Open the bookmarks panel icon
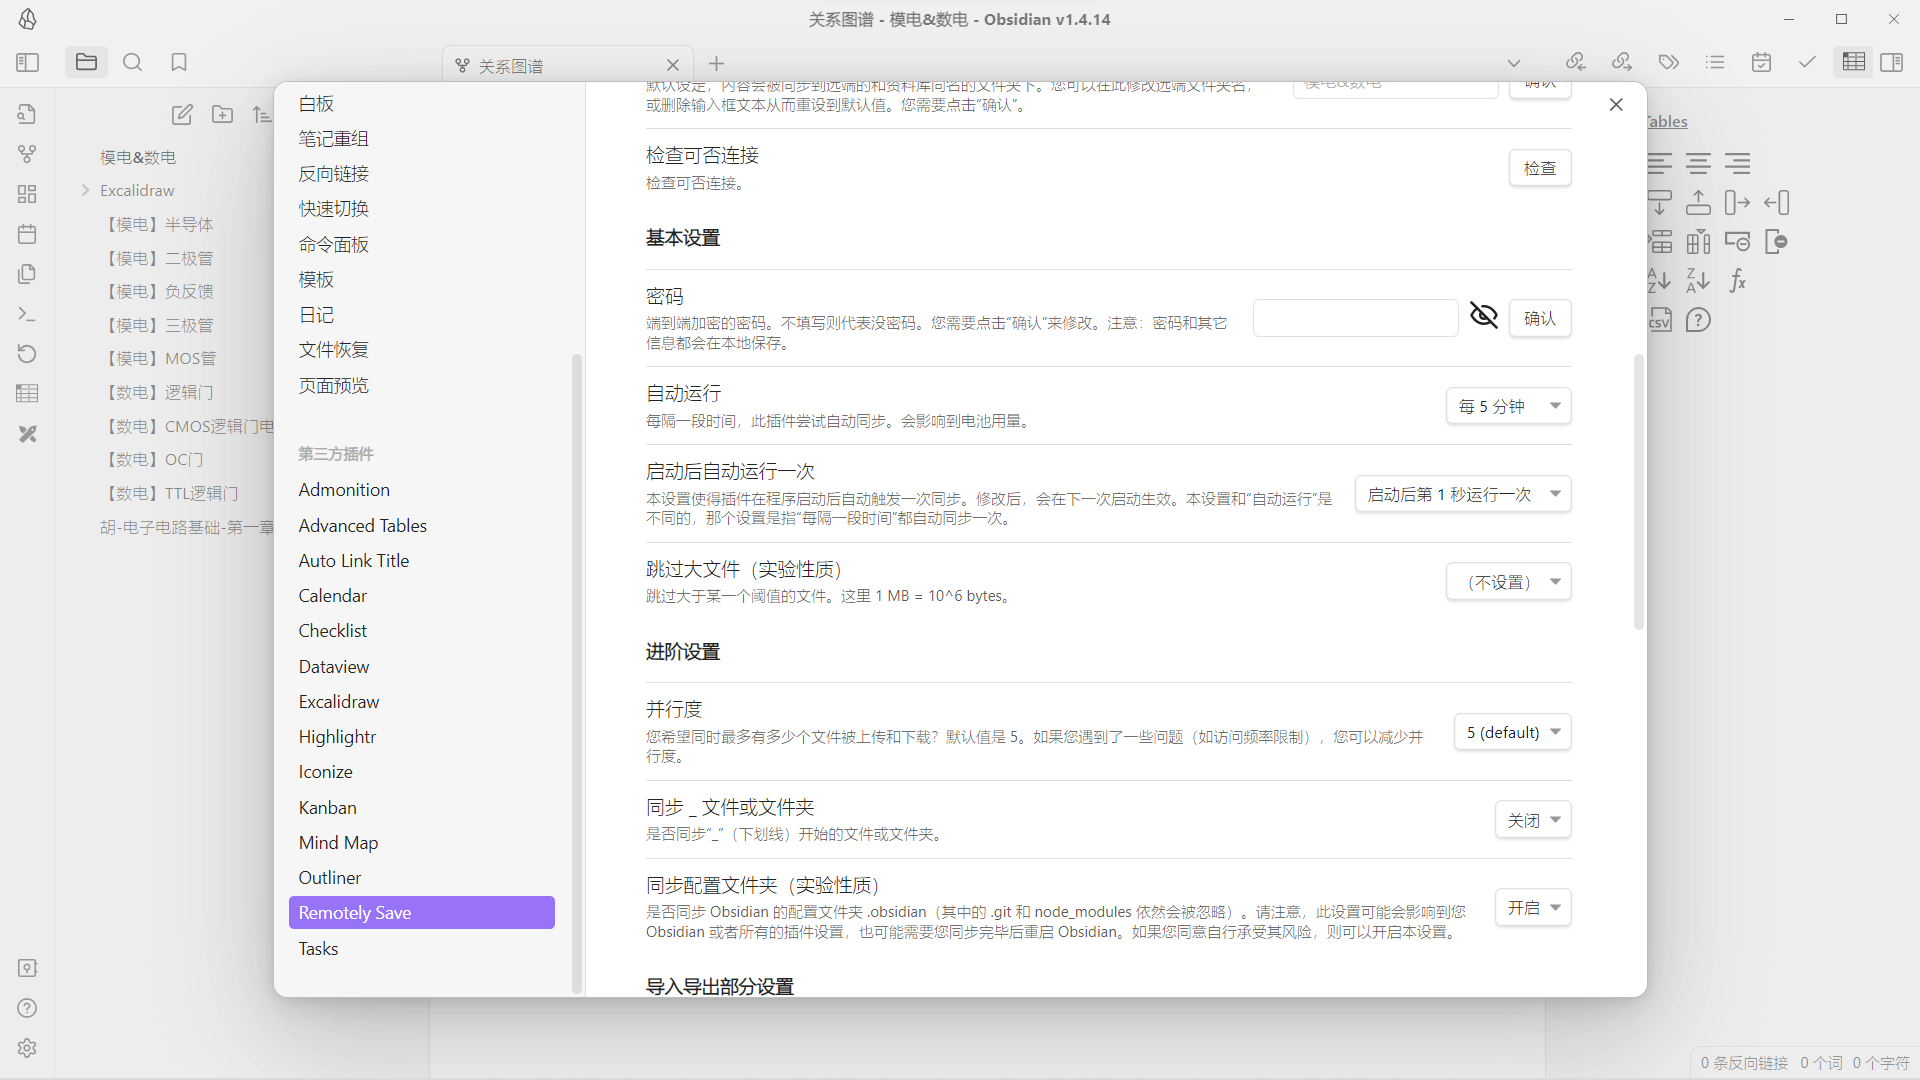1920x1080 pixels. click(179, 62)
